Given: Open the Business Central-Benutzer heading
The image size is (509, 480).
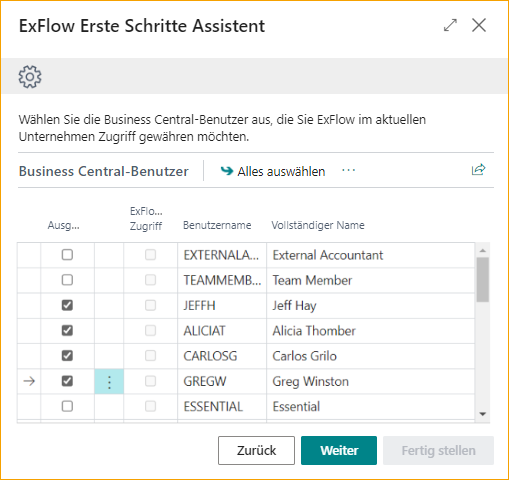Looking at the screenshot, I should (104, 171).
